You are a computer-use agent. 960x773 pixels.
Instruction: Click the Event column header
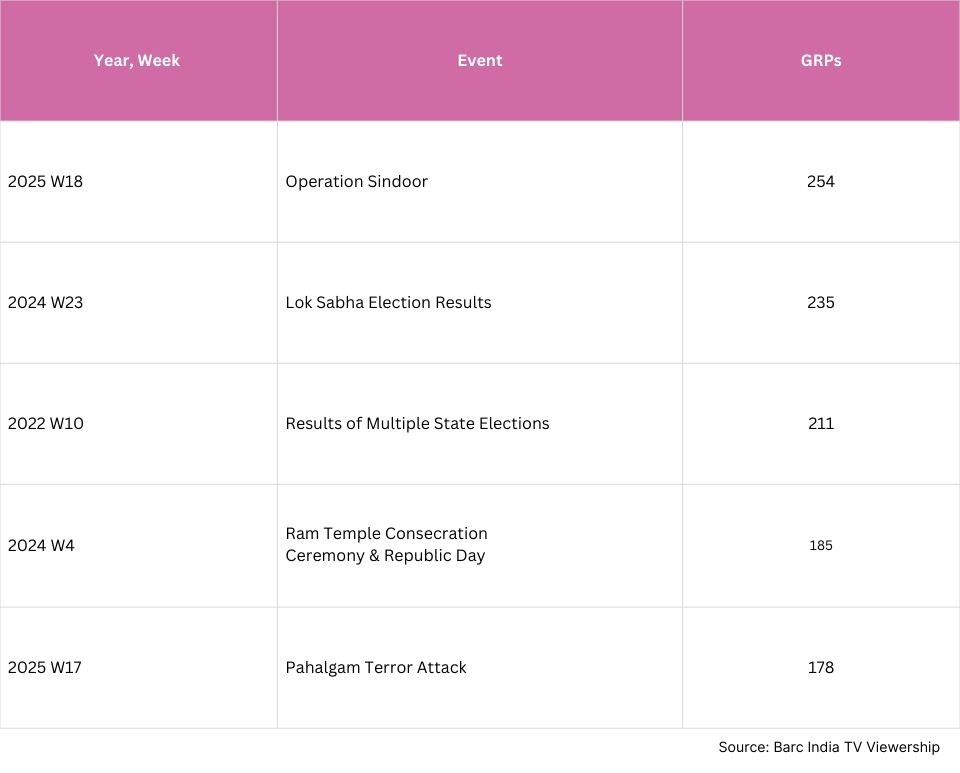pos(479,61)
